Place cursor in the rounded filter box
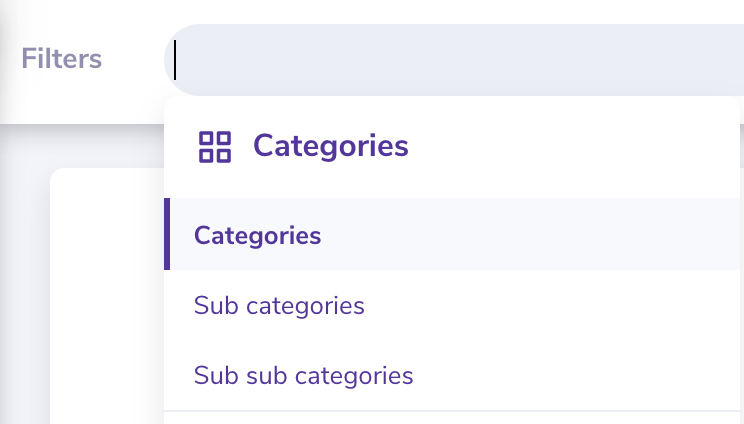Viewport: 744px width, 424px height. [454, 60]
